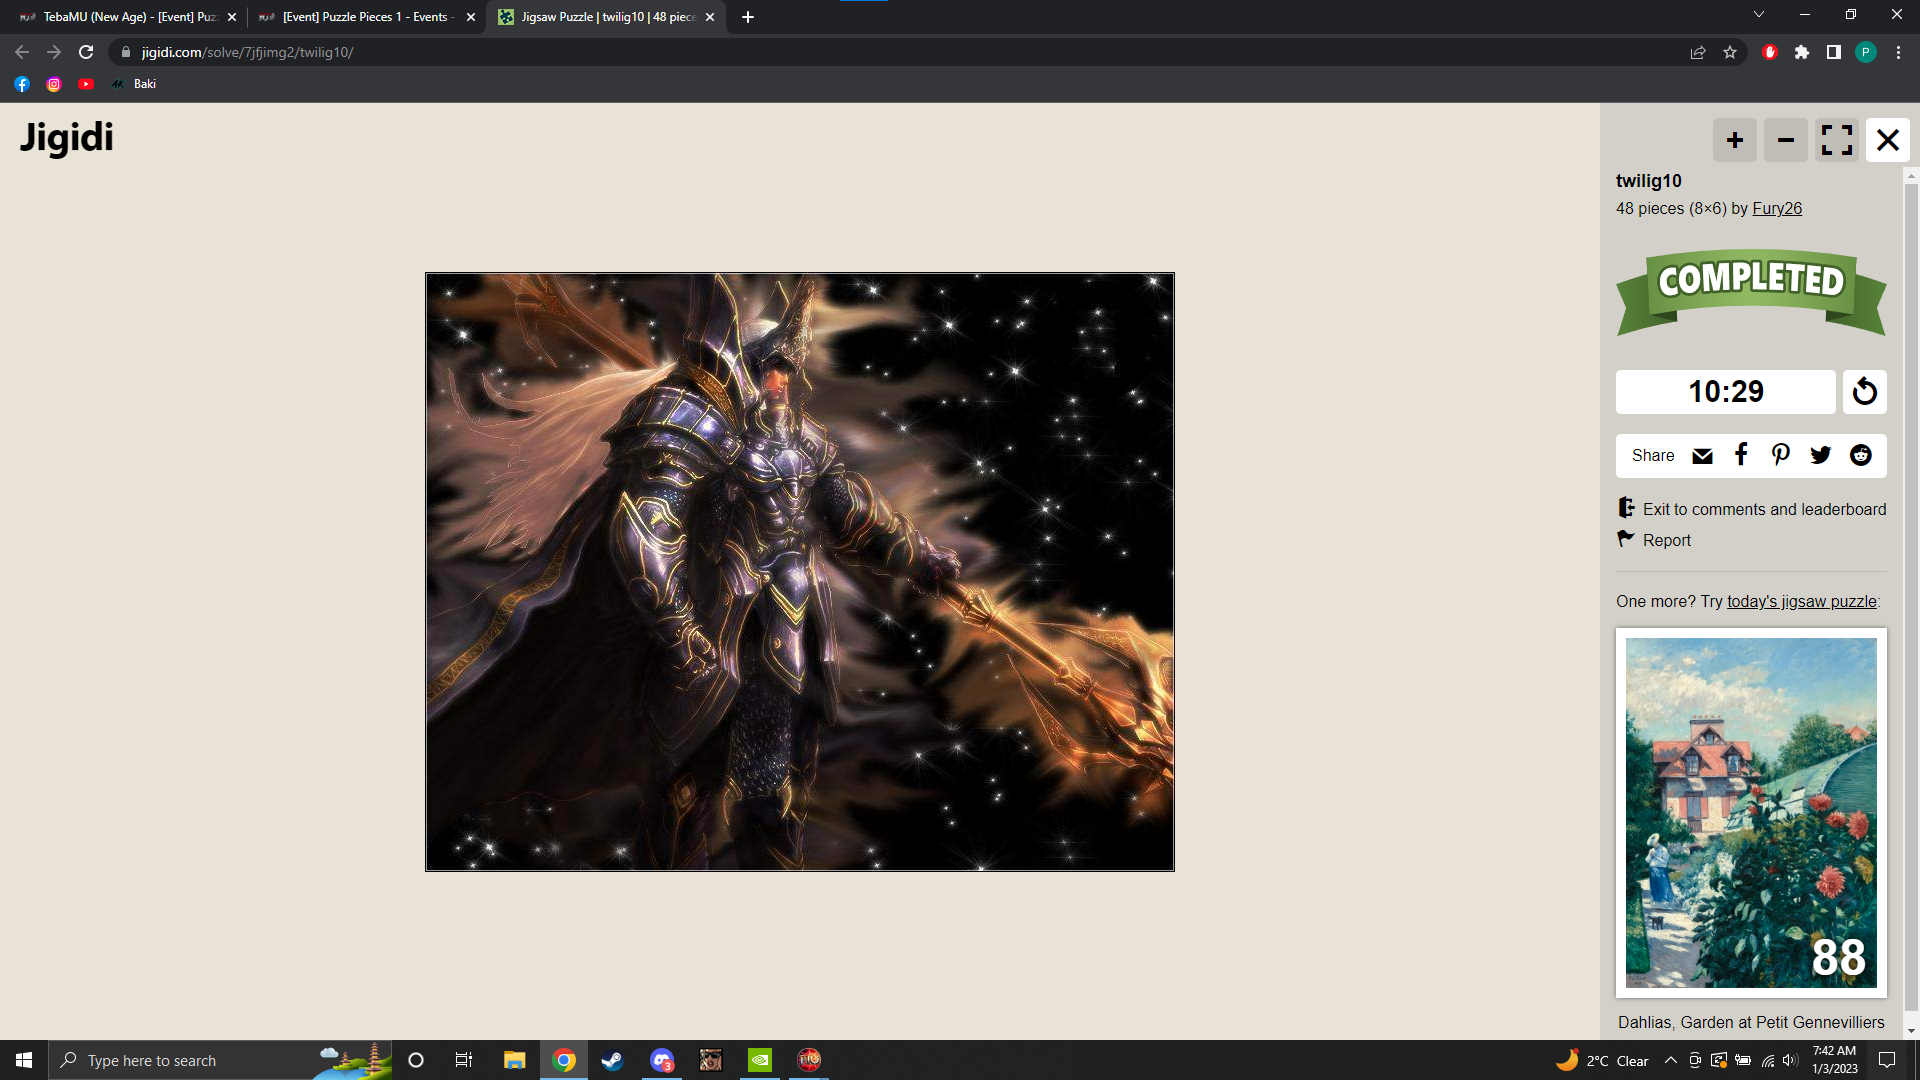Open today's jigsaw puzzle link

[x=1801, y=601]
